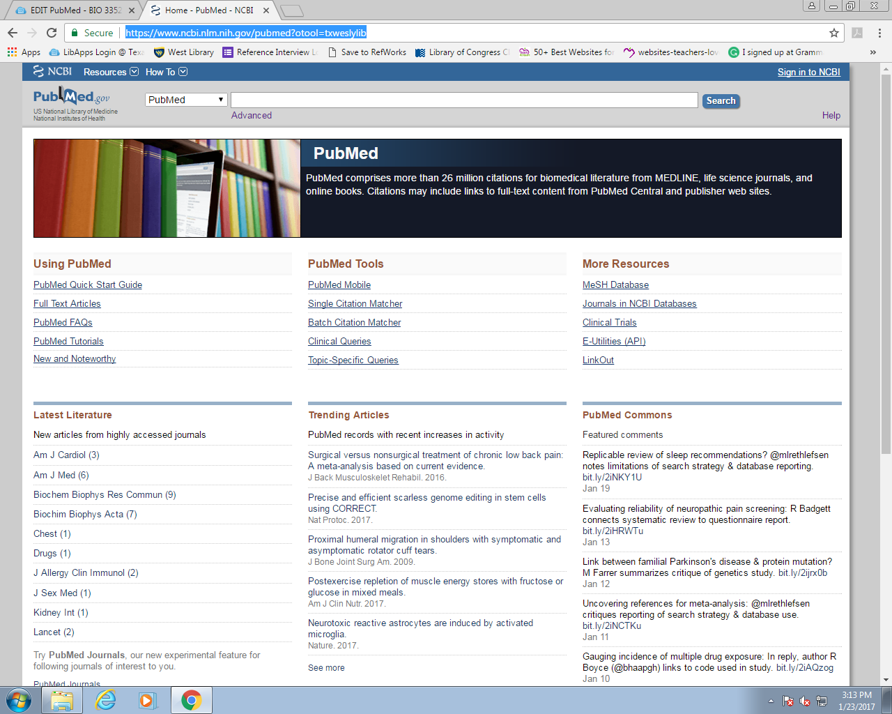Viewport: 892px width, 714px height.
Task: Open Am J Cardiol (3) journal
Action: tap(66, 455)
